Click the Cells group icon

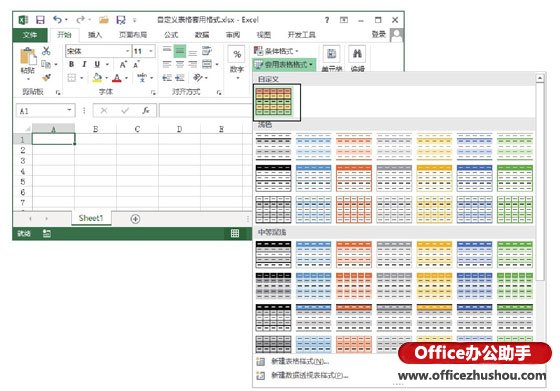click(x=331, y=54)
